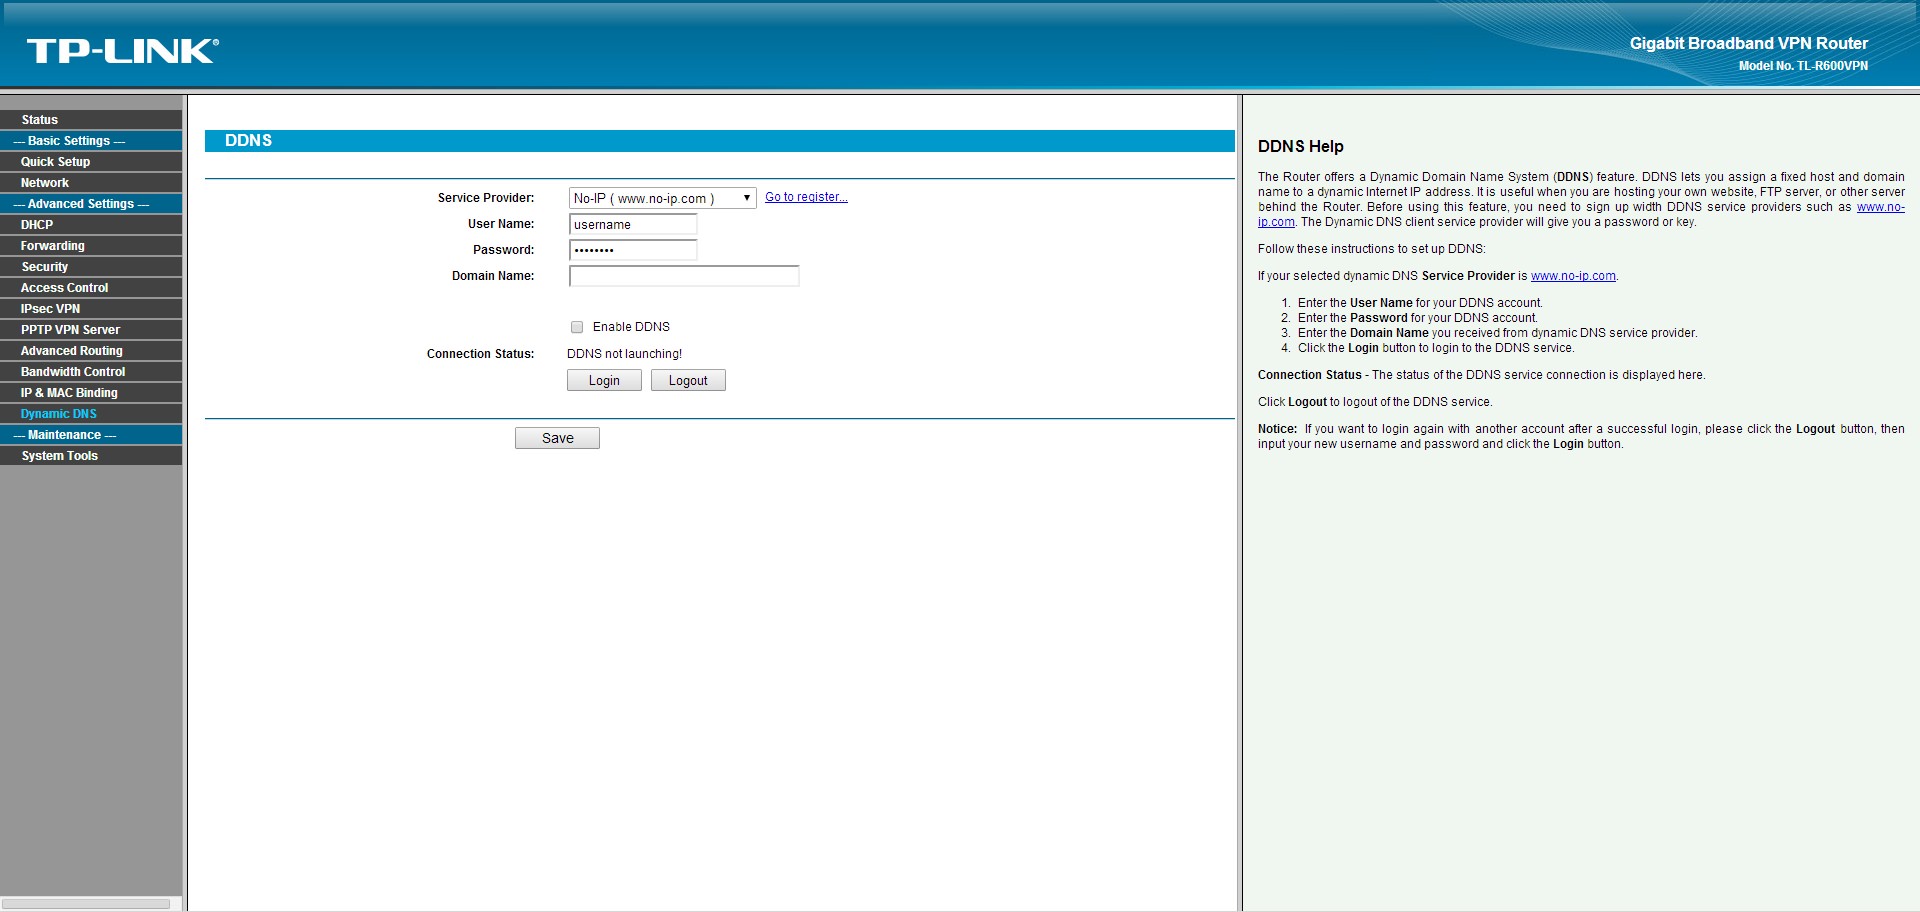This screenshot has width=1920, height=912.
Task: Click the Logout button
Action: tap(688, 381)
